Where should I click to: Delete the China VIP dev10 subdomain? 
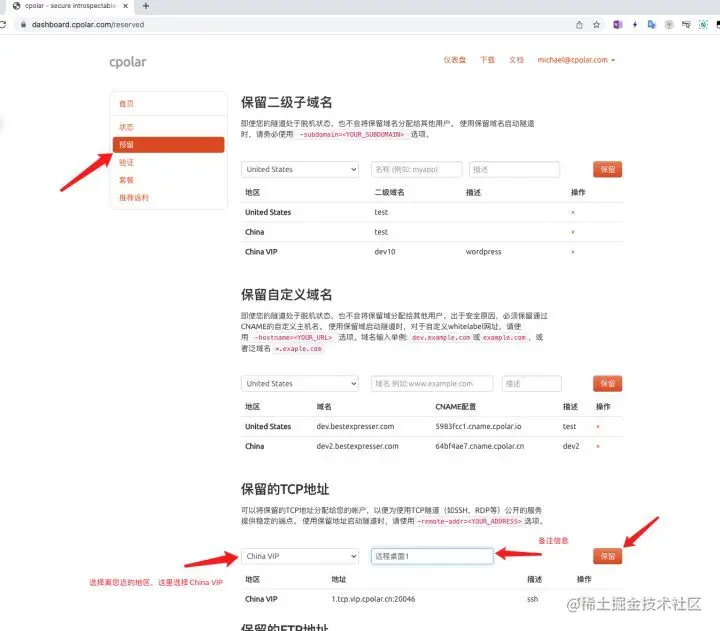point(573,252)
